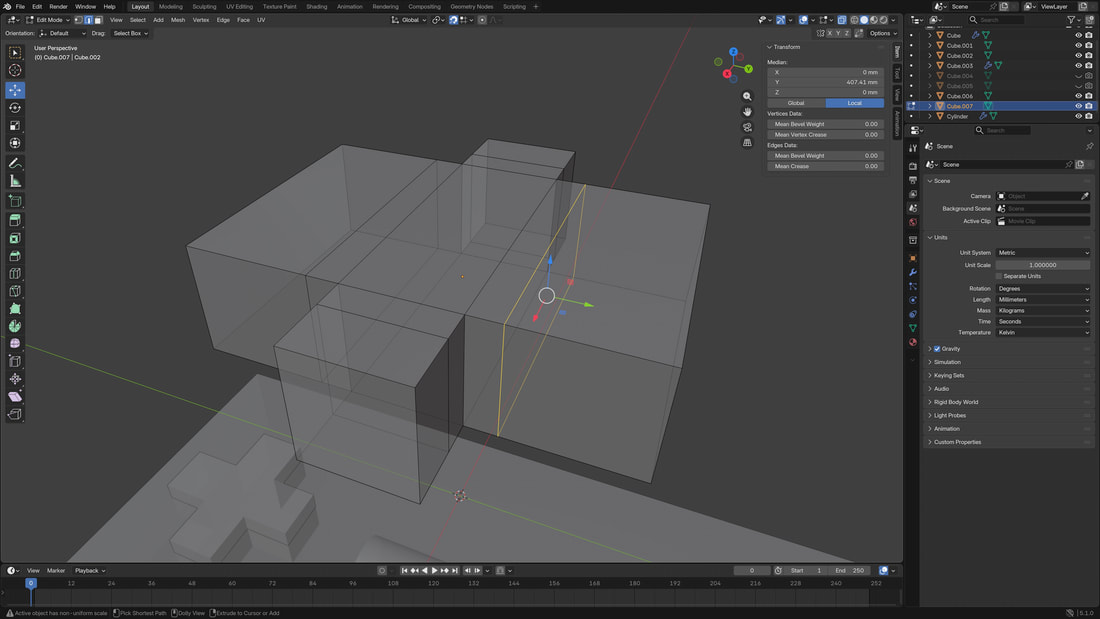Select the Measure tool
1100x619 pixels.
[x=15, y=181]
